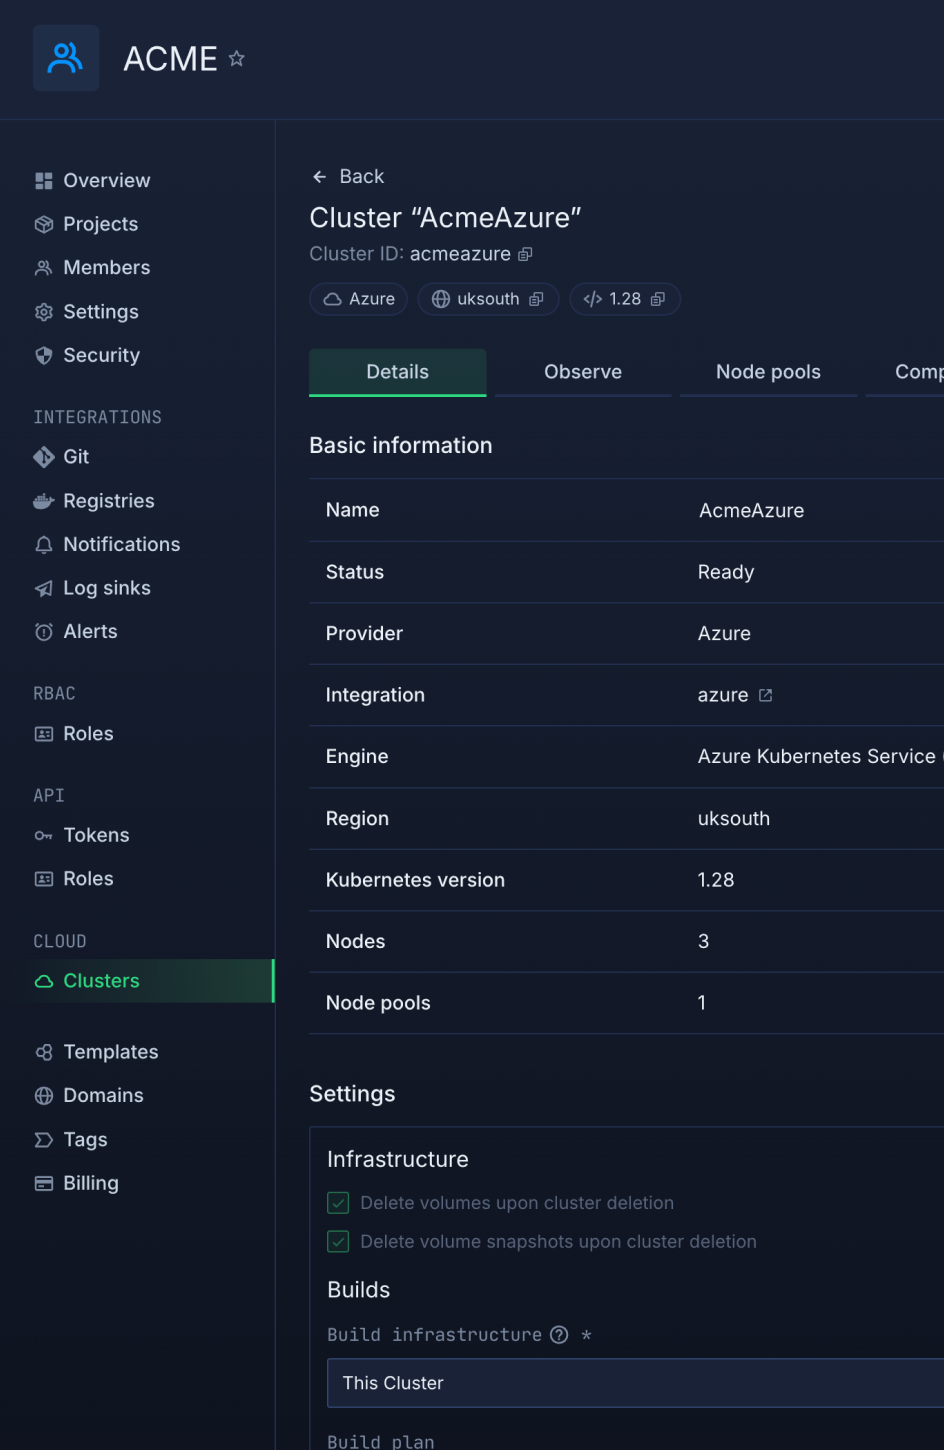
Task: Copy the 1.28 version value
Action: coord(657,299)
